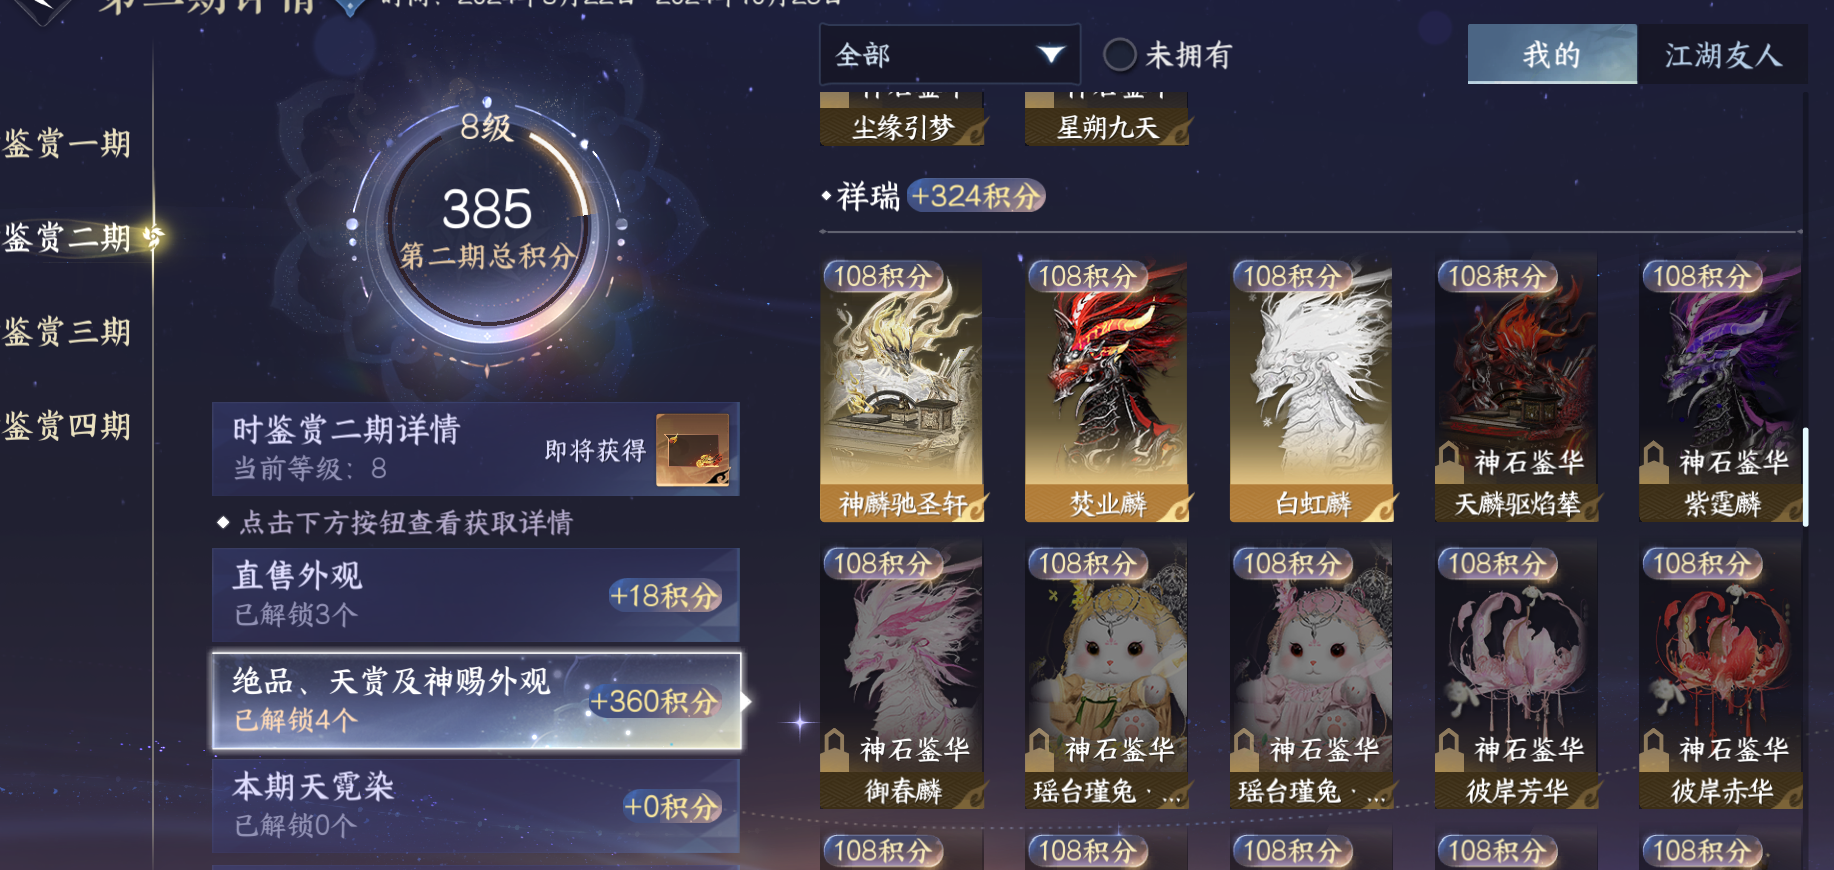Open the 全部 category dropdown
Screen dimensions: 1834x870
click(x=949, y=55)
